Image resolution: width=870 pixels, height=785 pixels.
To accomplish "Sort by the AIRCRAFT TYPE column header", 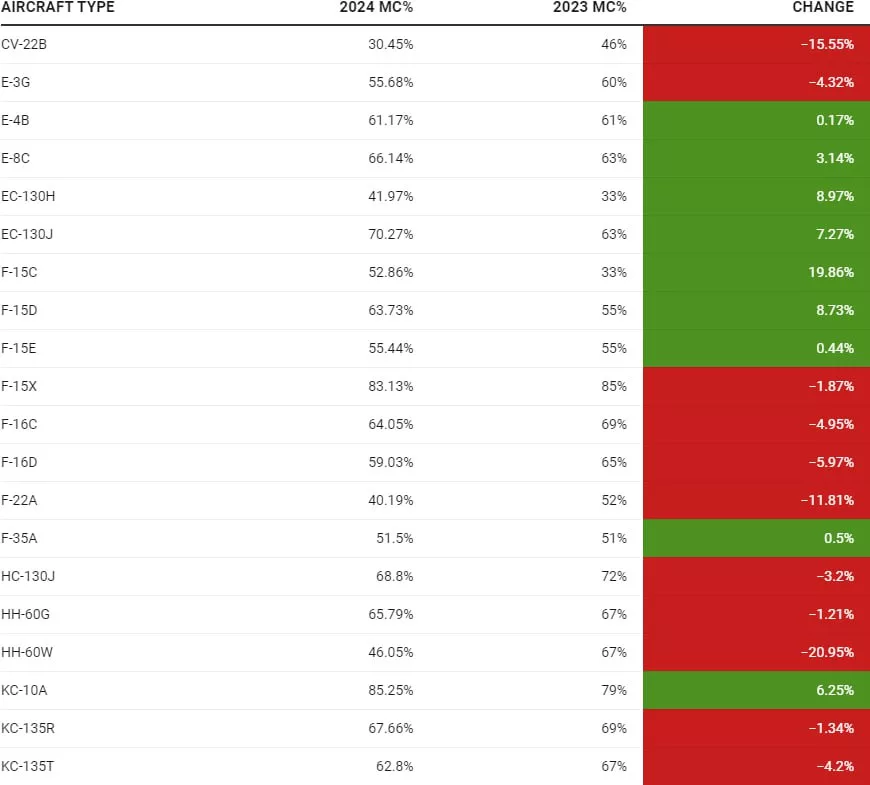I will pos(58,7).
